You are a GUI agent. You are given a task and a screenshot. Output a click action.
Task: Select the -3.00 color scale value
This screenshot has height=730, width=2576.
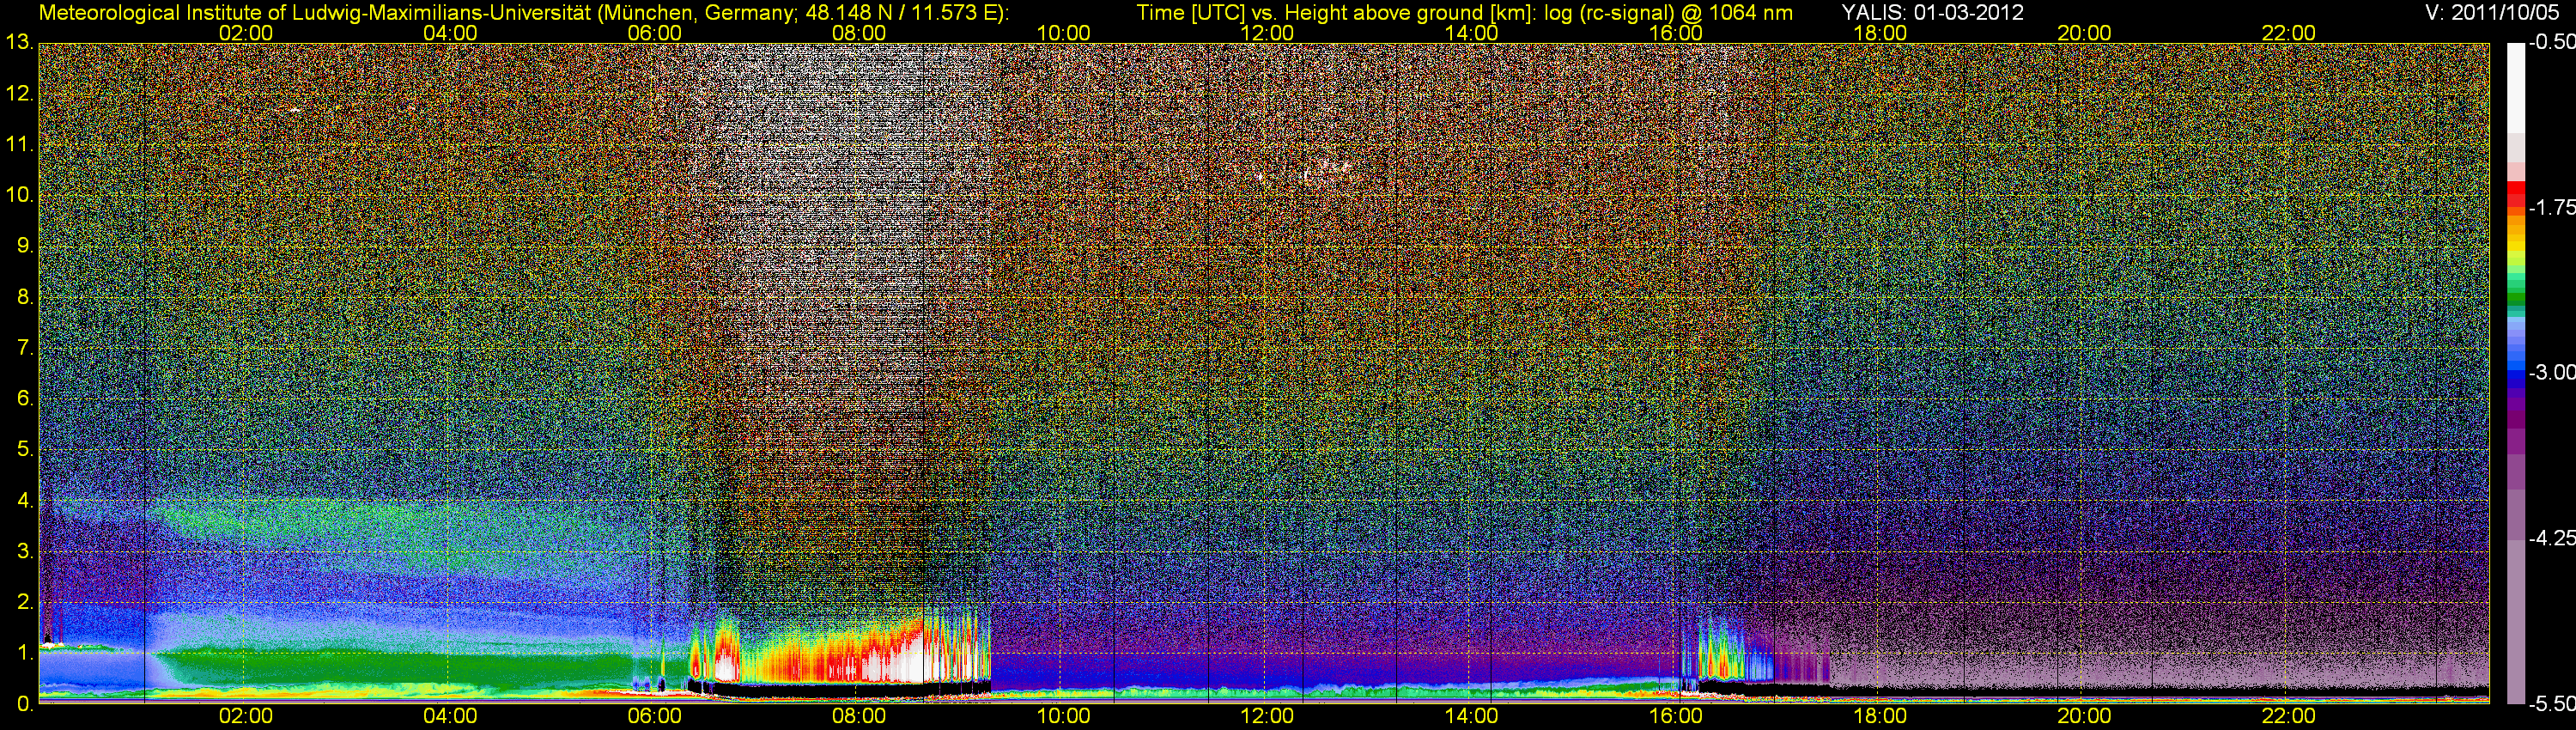(x=2550, y=373)
